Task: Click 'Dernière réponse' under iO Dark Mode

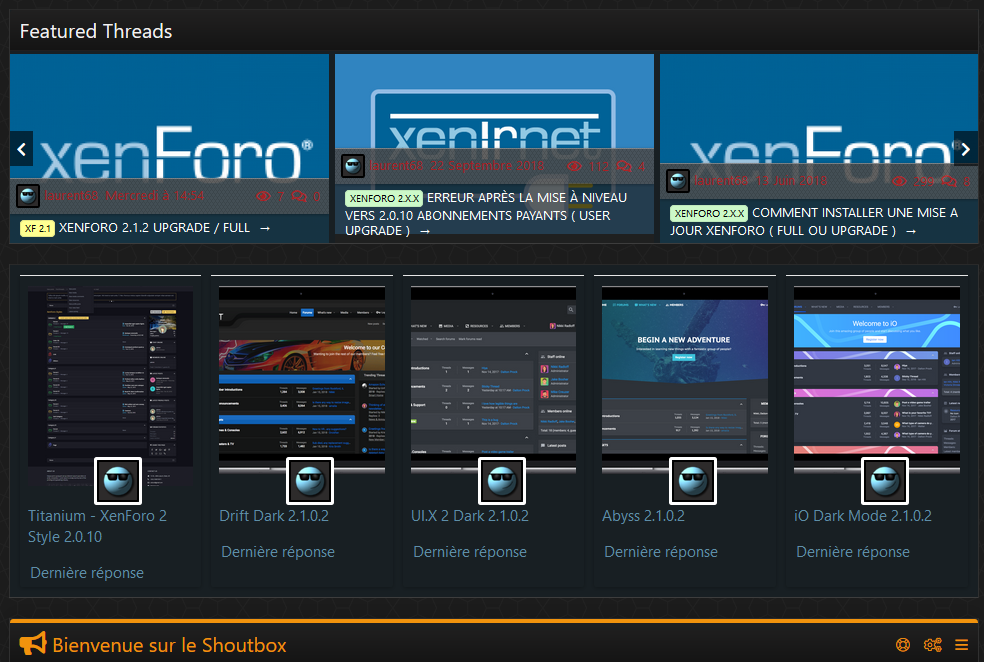Action: (853, 552)
